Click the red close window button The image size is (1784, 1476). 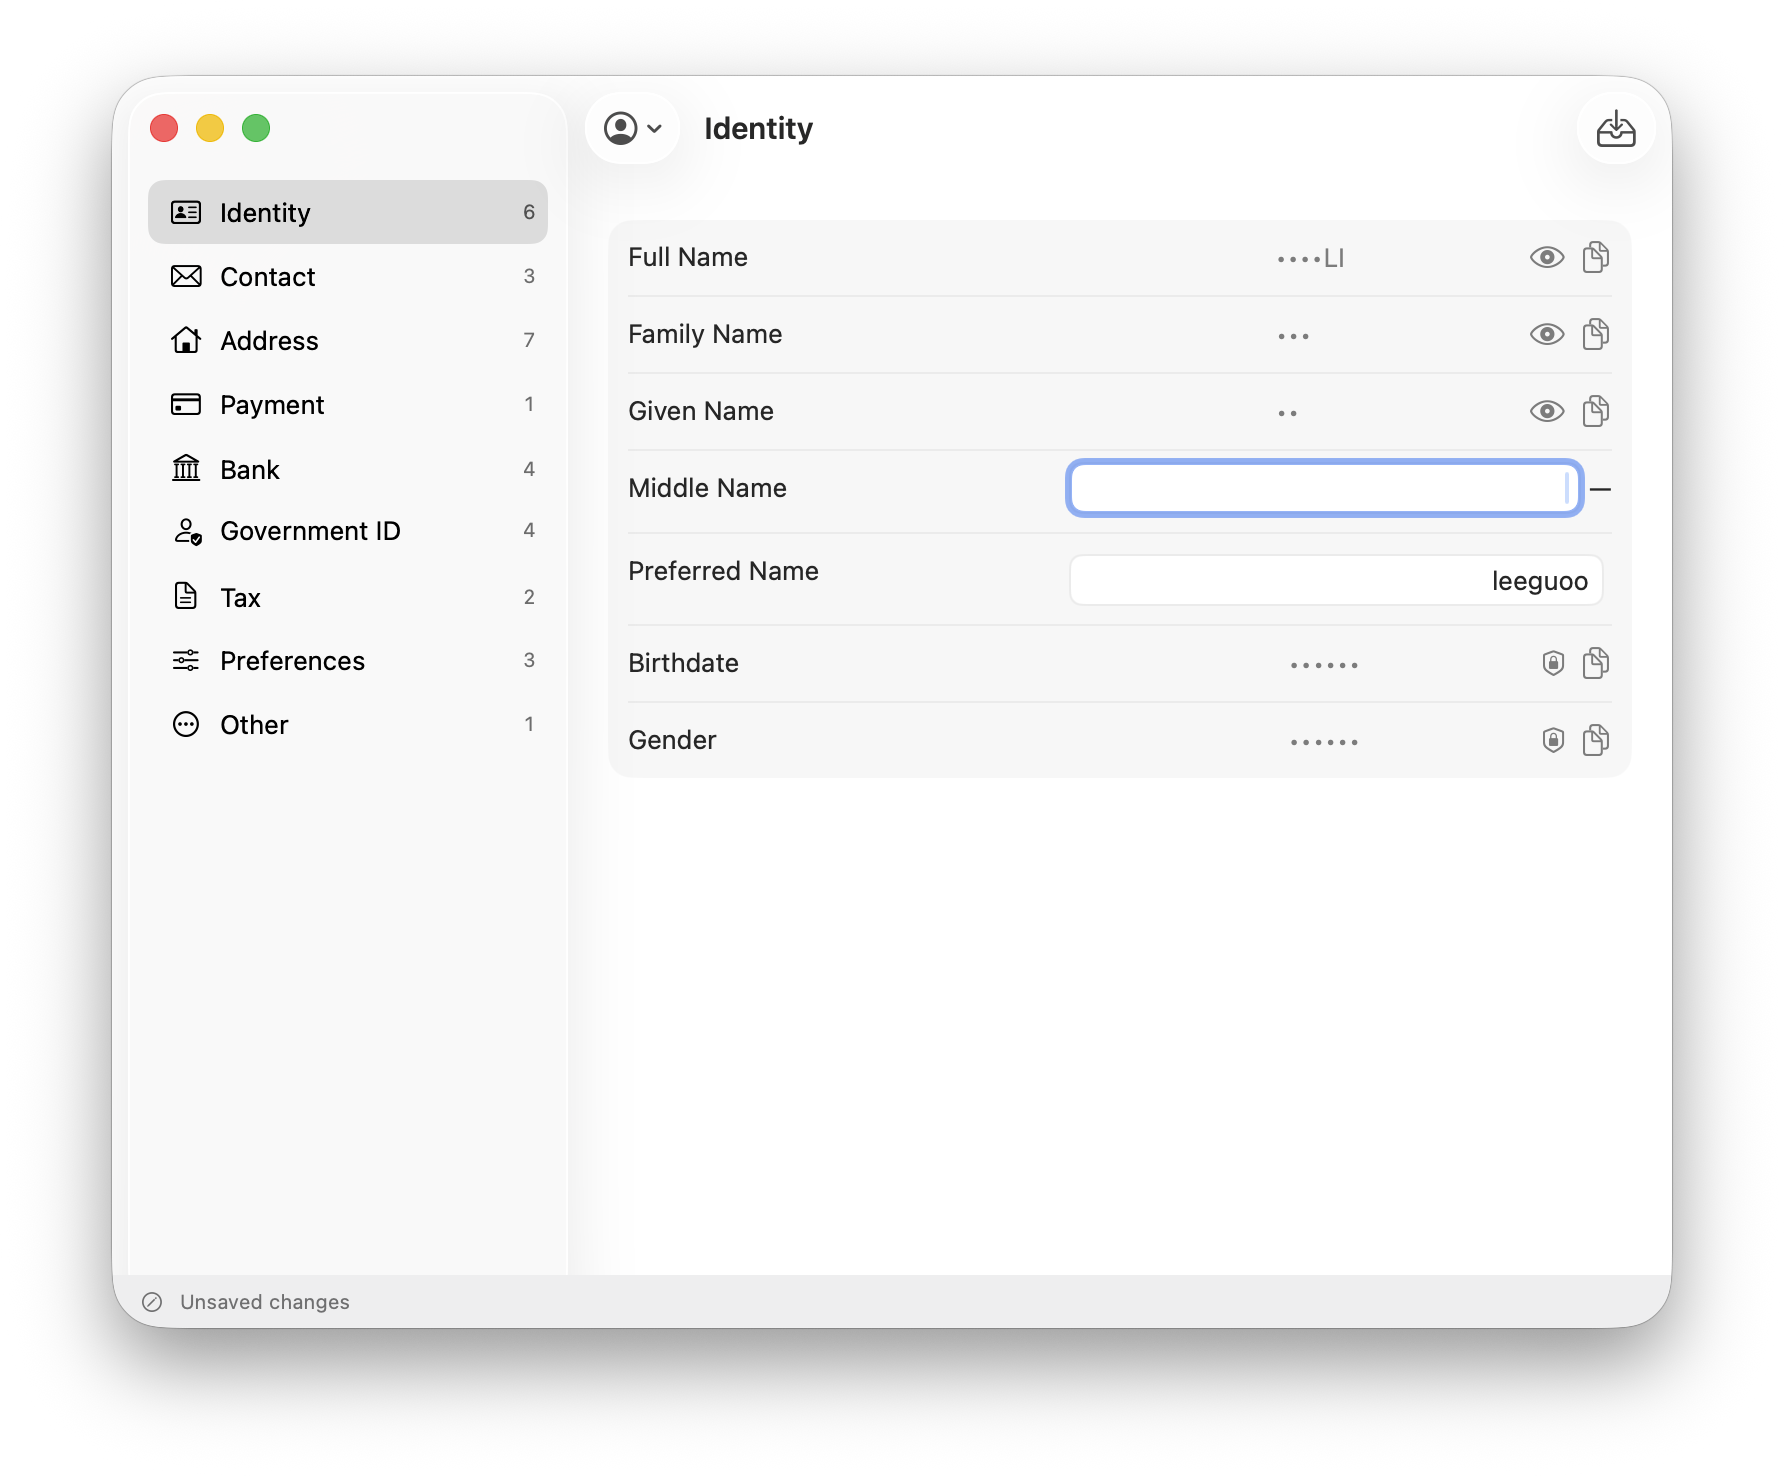(x=164, y=128)
